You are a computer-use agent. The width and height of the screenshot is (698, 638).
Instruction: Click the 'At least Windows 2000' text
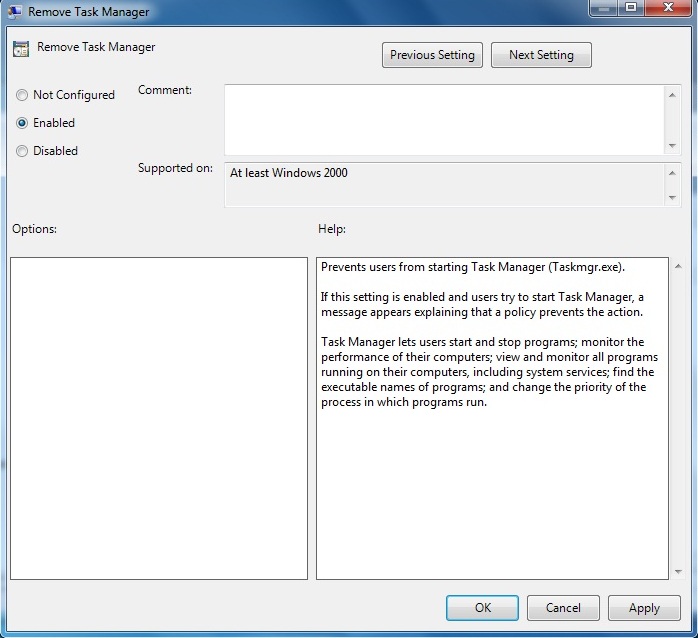tap(288, 173)
